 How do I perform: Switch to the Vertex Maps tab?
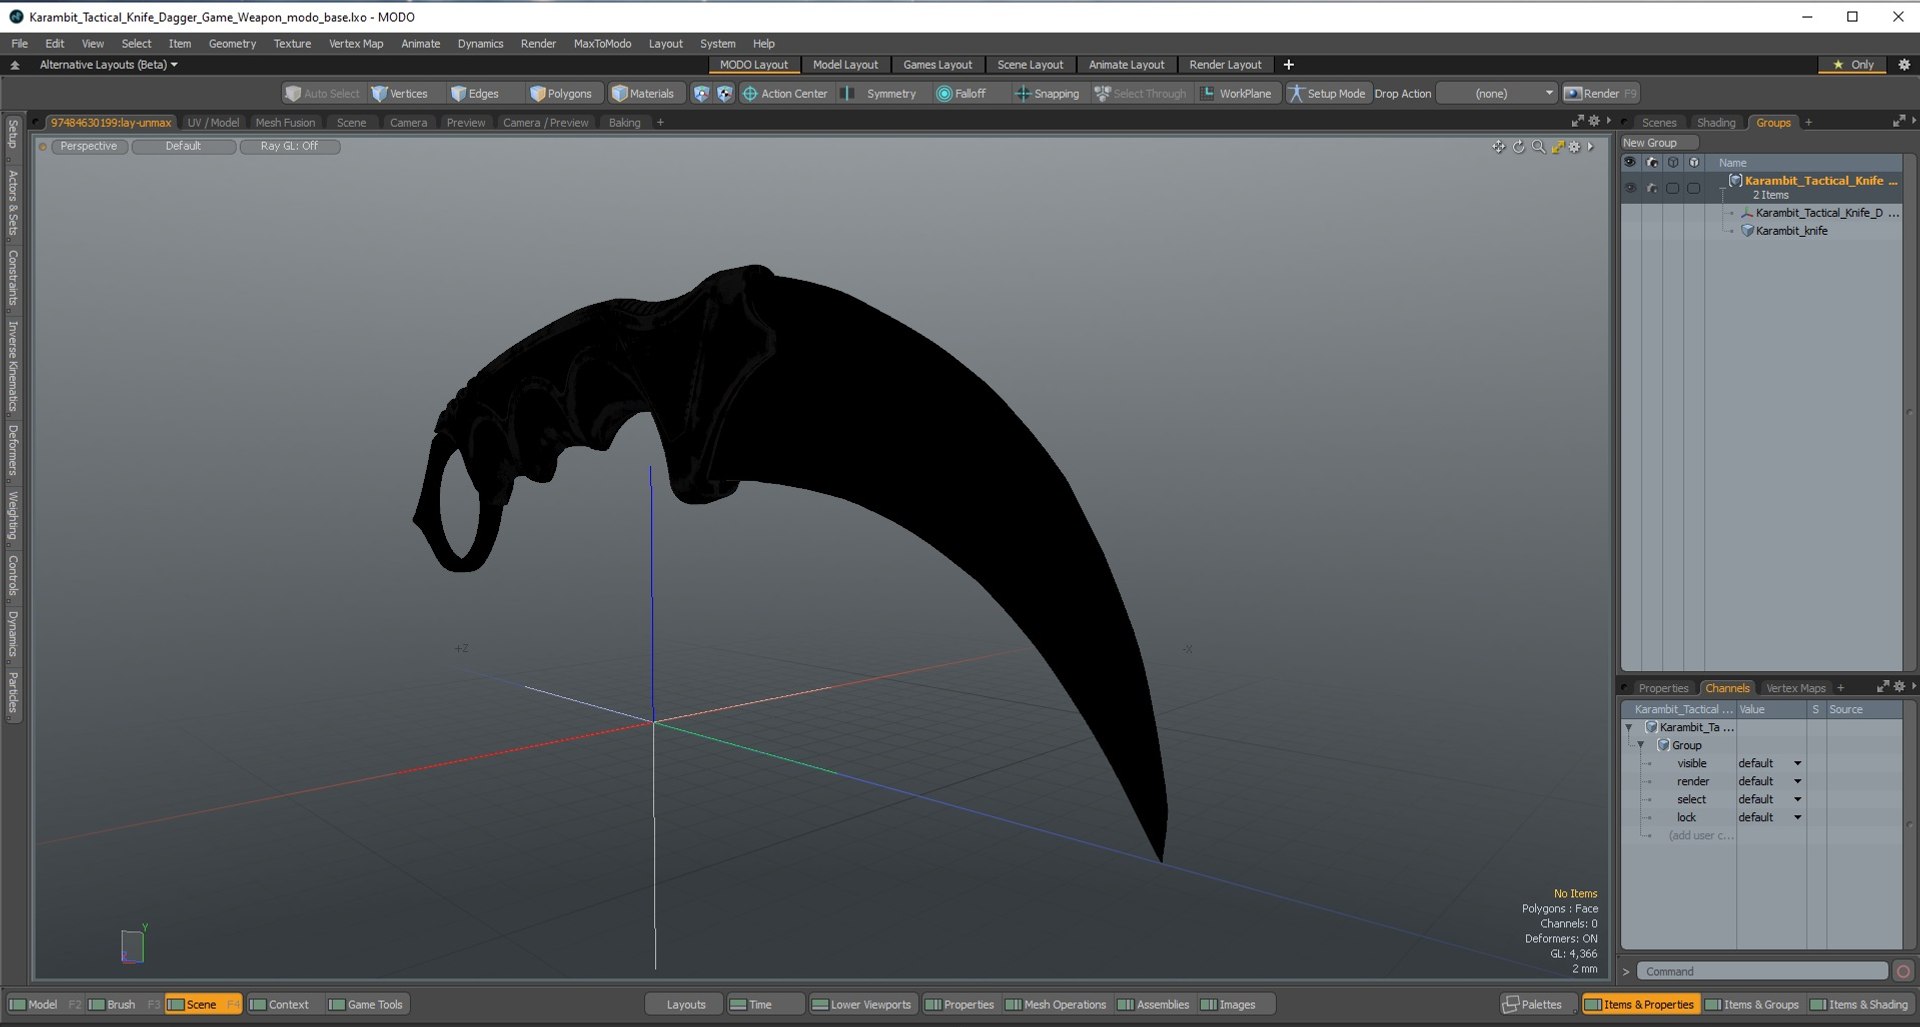[x=1795, y=688]
